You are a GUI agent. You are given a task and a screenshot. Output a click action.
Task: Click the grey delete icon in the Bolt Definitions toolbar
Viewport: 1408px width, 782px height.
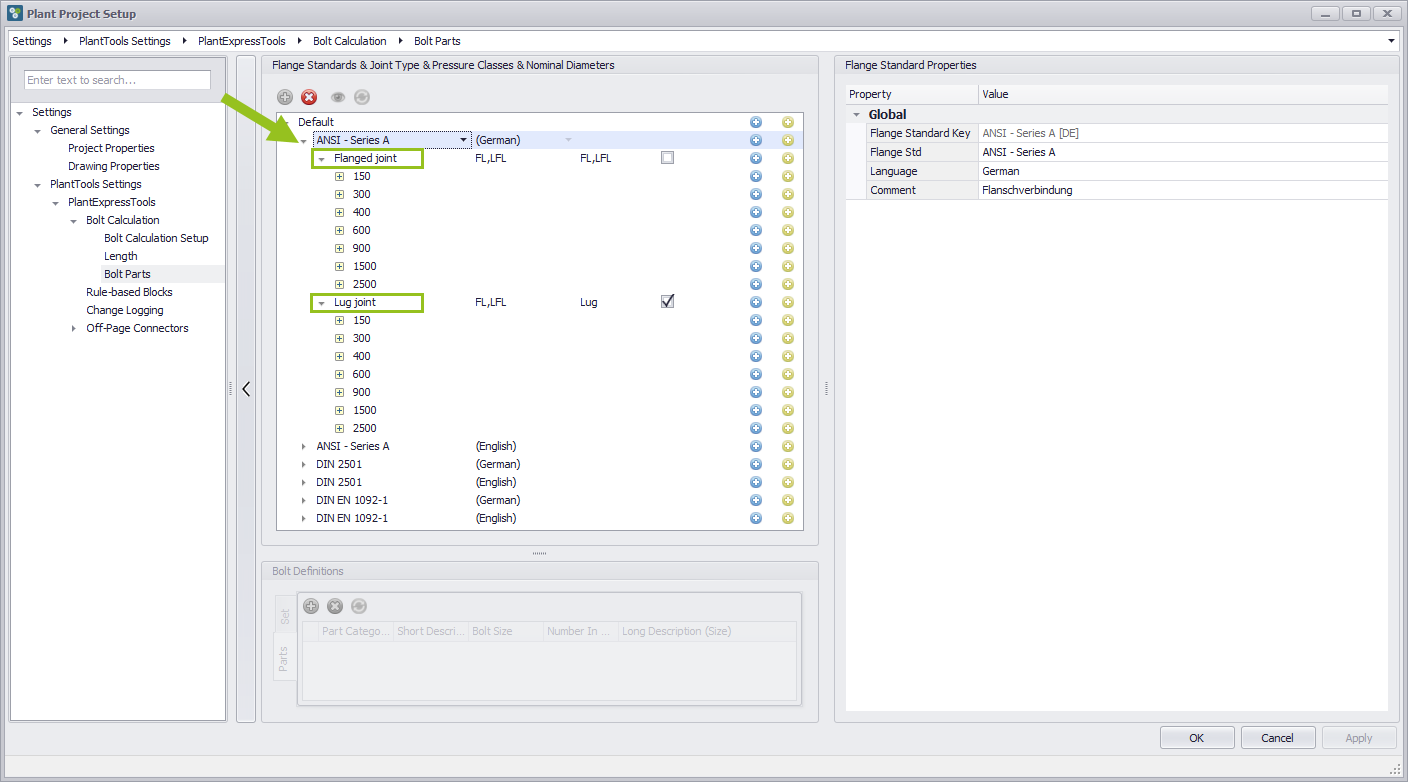pos(335,606)
